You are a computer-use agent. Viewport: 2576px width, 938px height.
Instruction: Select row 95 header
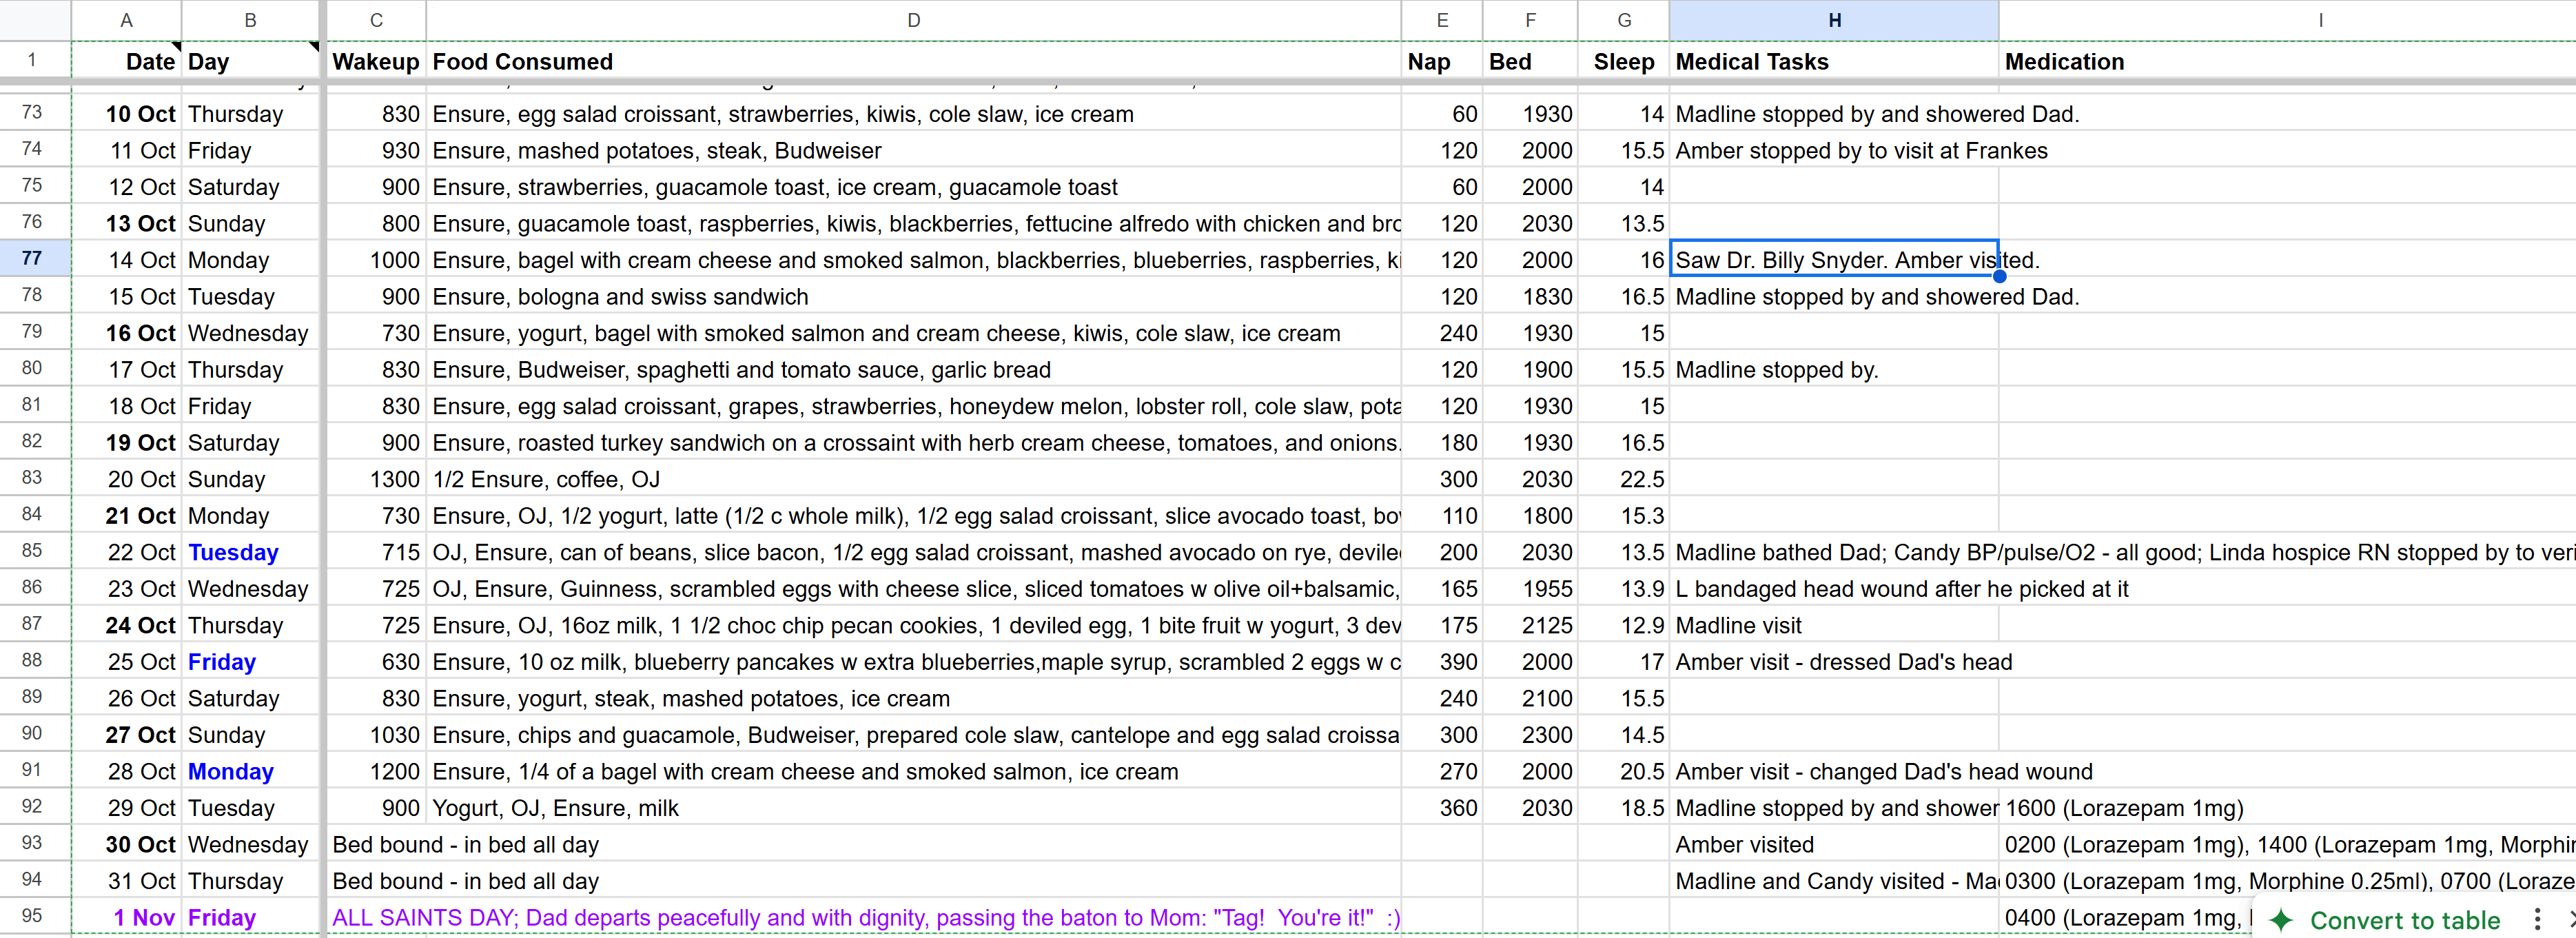click(32, 916)
